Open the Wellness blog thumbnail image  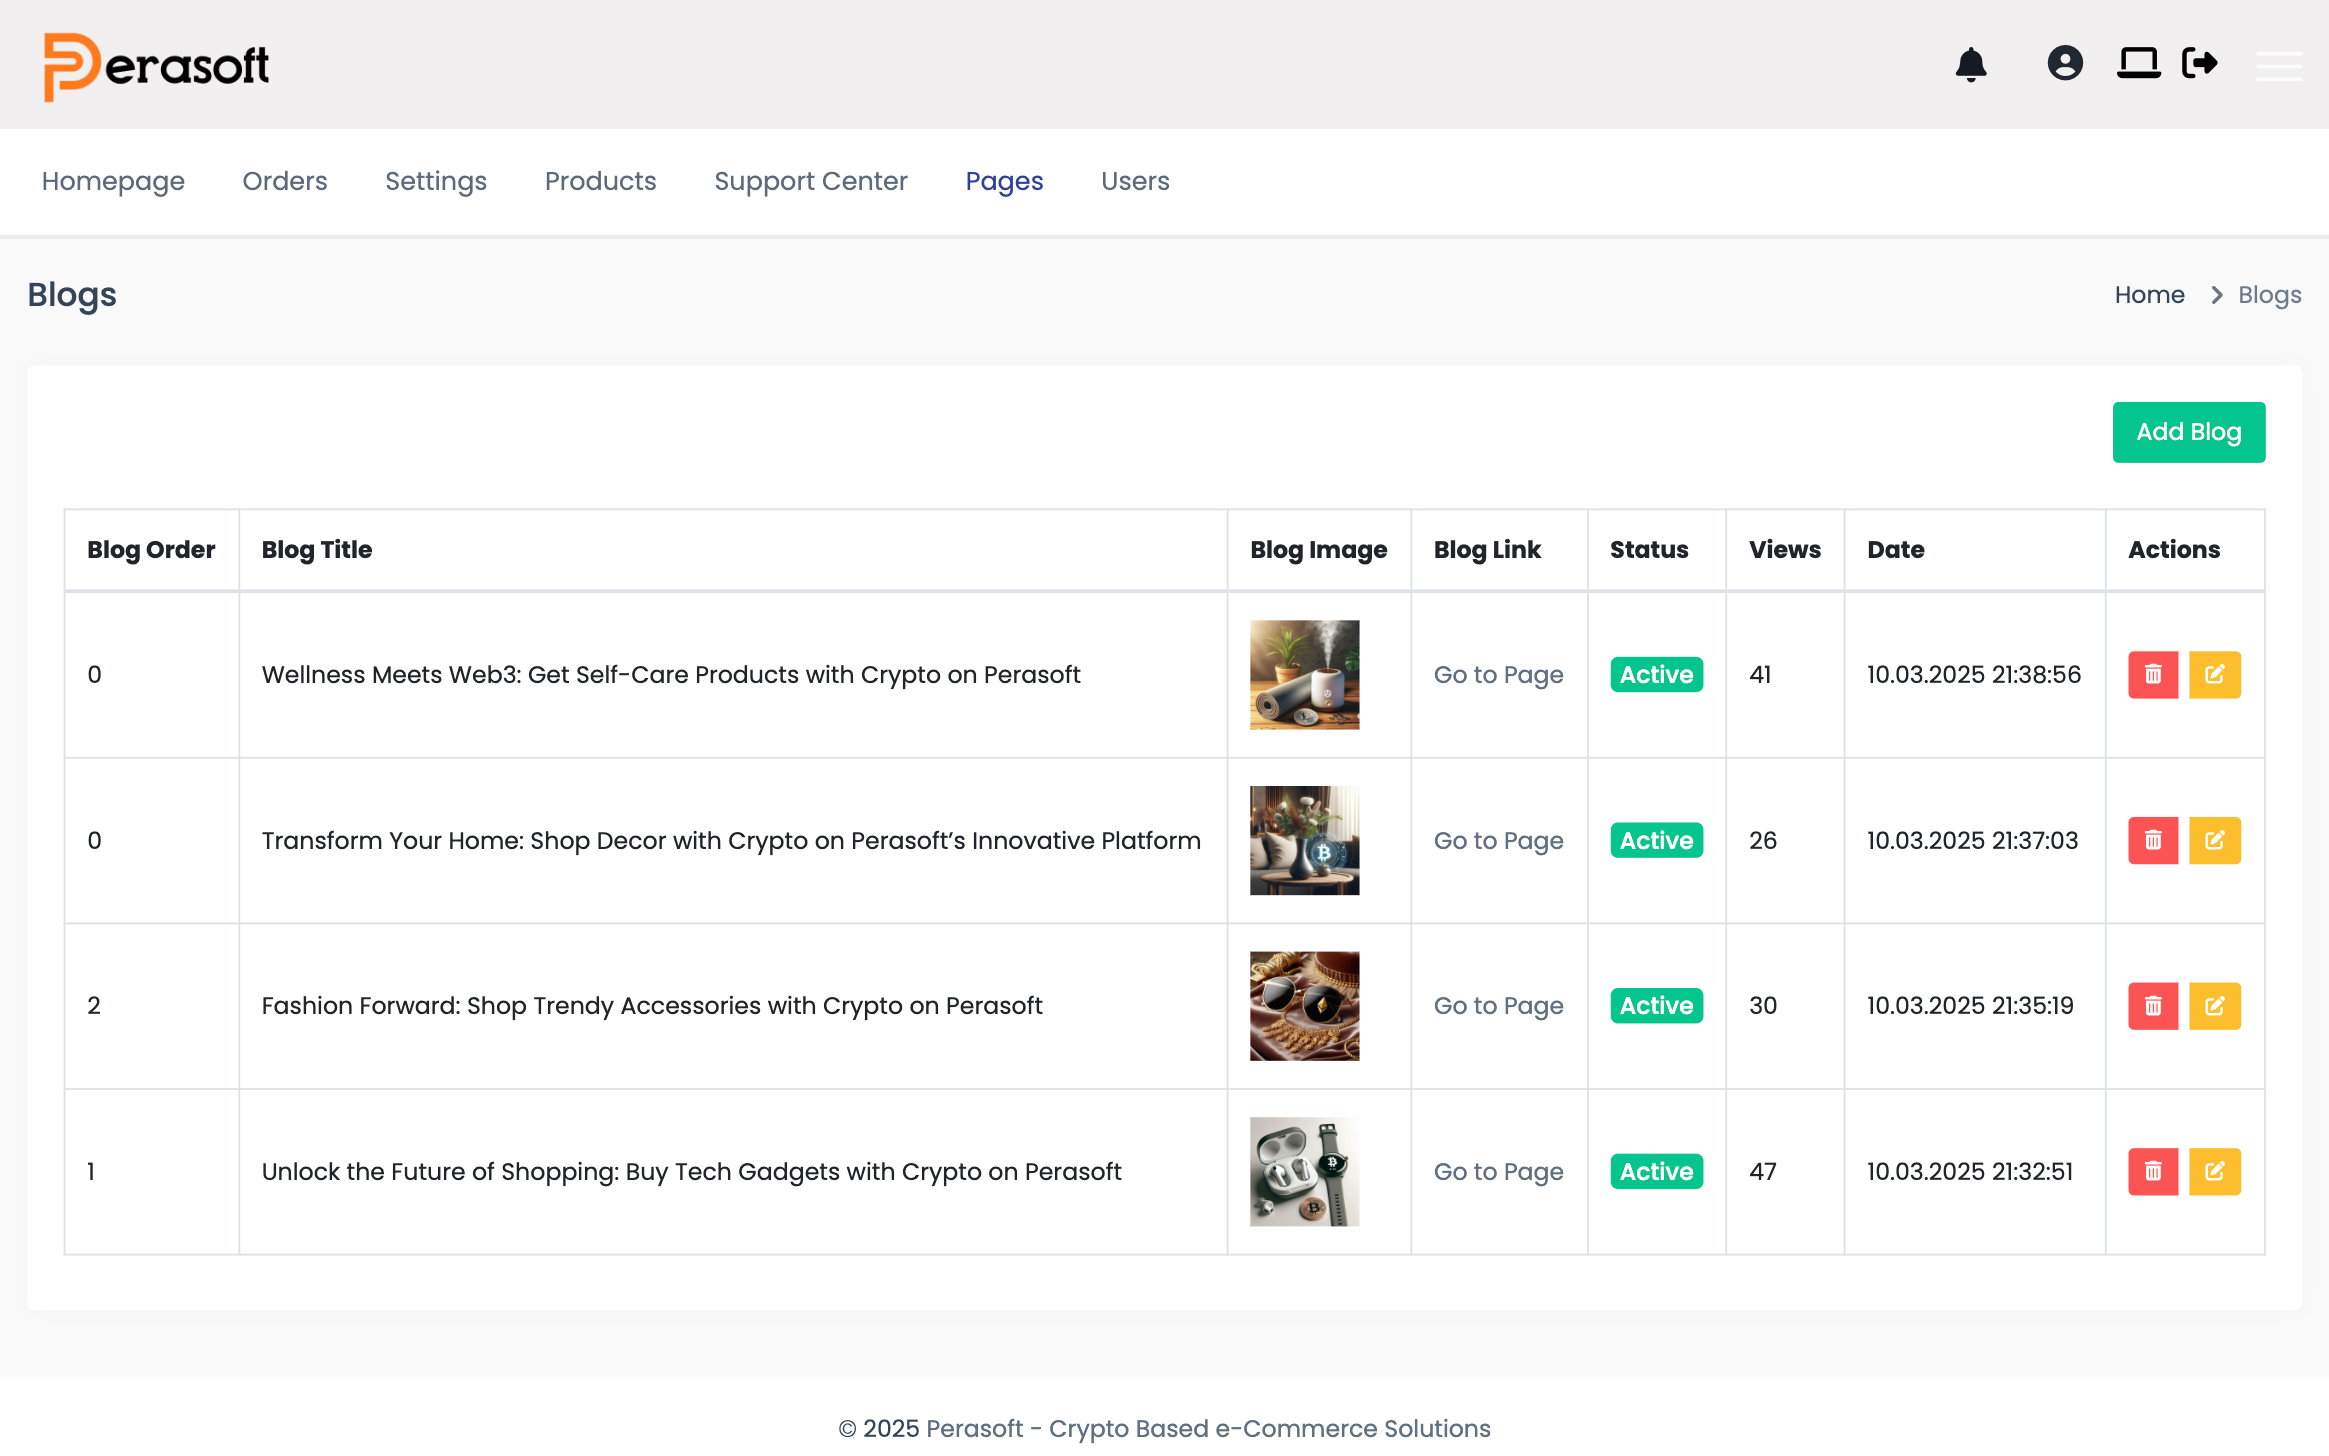point(1304,675)
